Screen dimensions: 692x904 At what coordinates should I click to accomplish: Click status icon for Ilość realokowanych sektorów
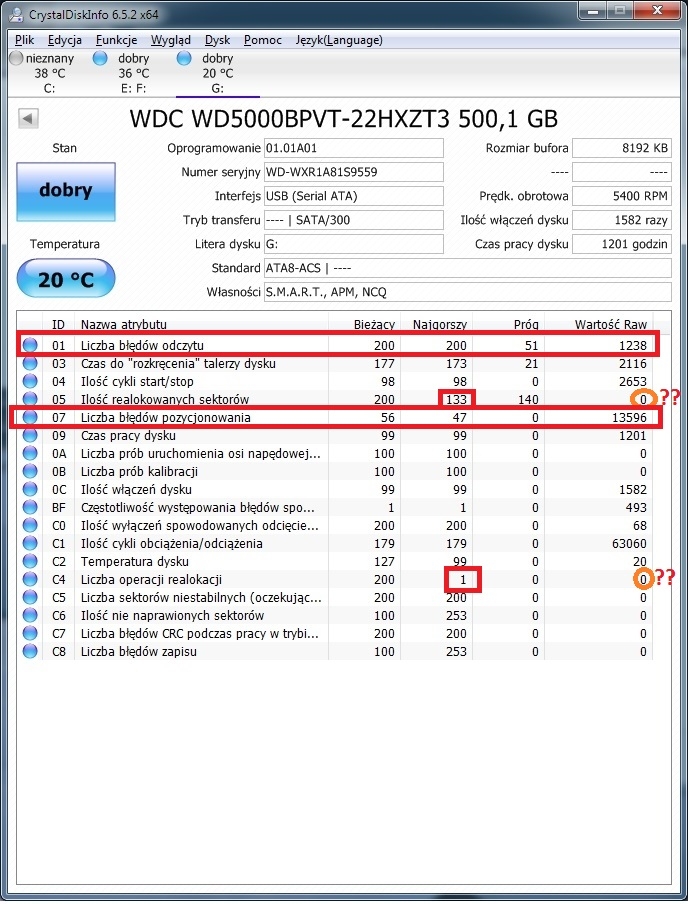coord(30,399)
